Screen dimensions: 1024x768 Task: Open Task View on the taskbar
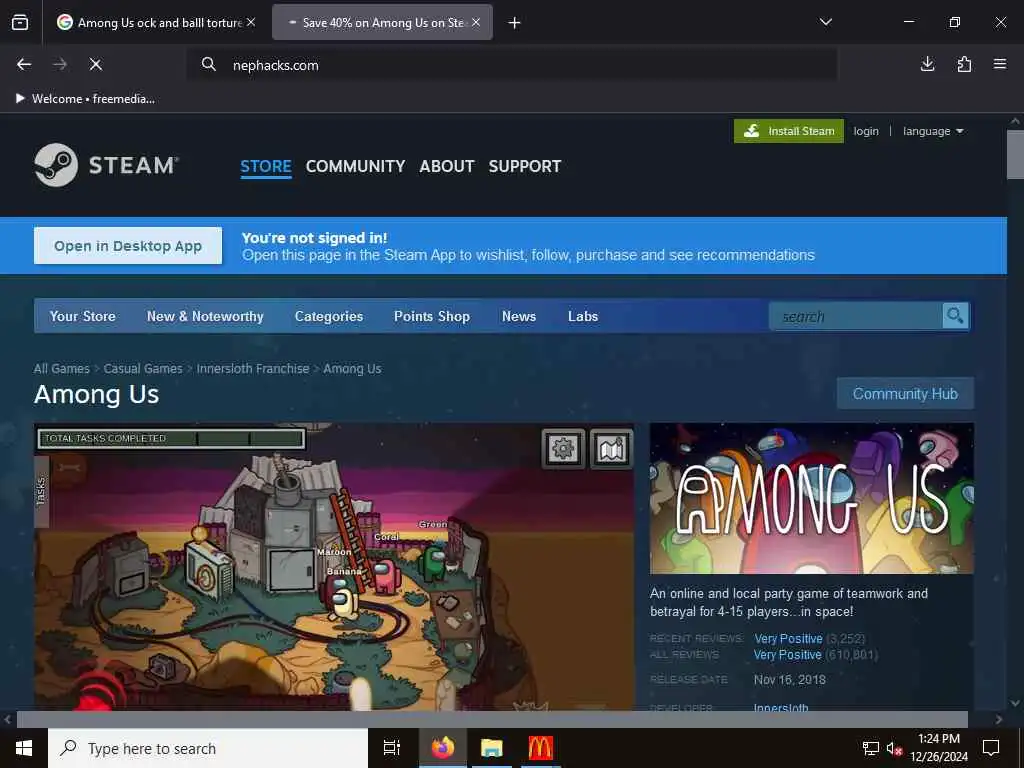click(391, 748)
